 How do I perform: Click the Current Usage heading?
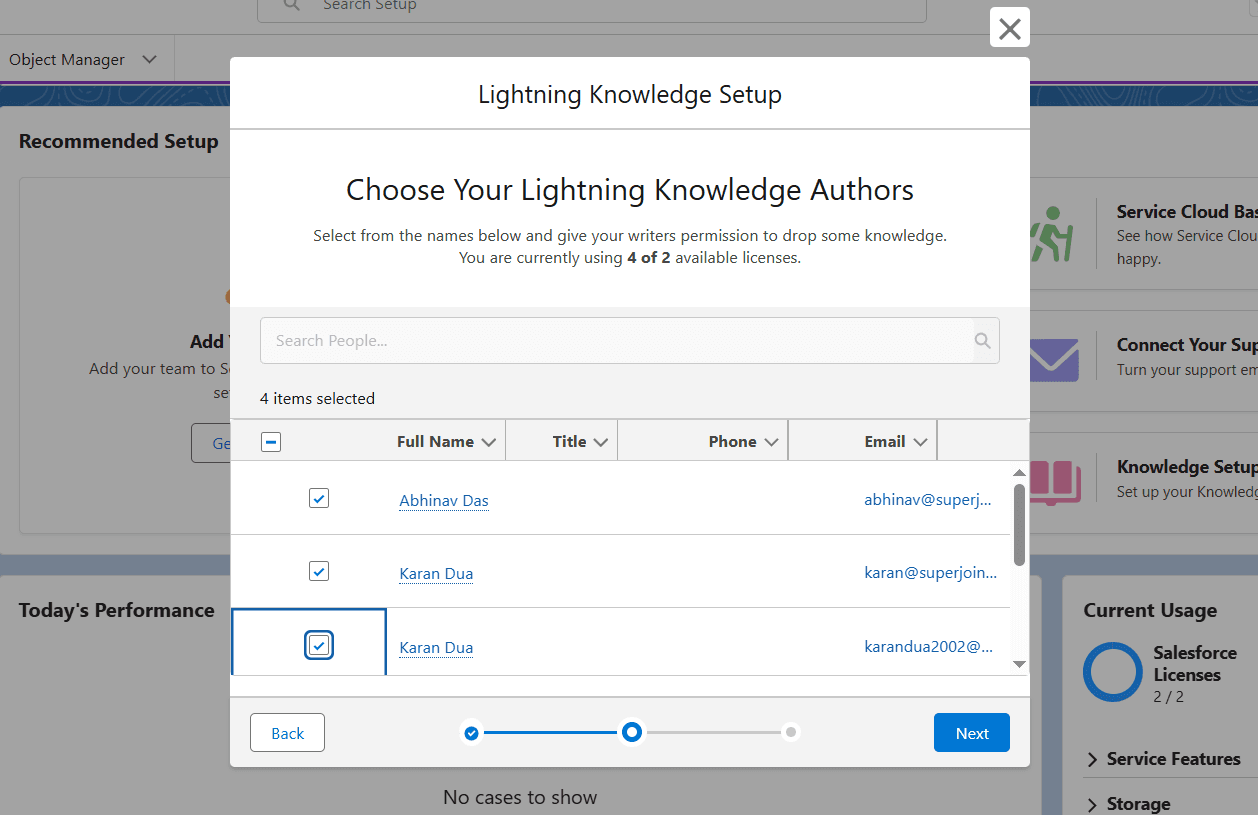tap(1150, 610)
